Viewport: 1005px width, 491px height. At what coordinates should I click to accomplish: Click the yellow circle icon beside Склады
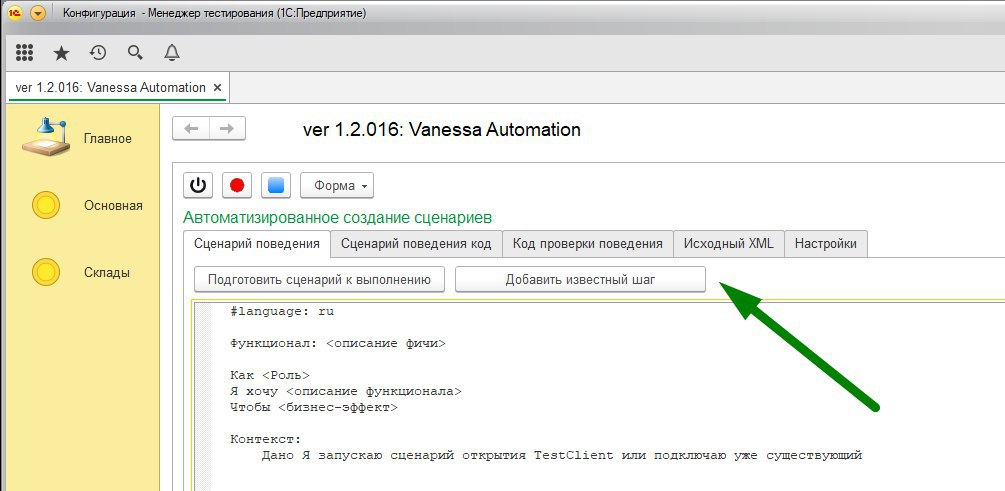click(46, 272)
